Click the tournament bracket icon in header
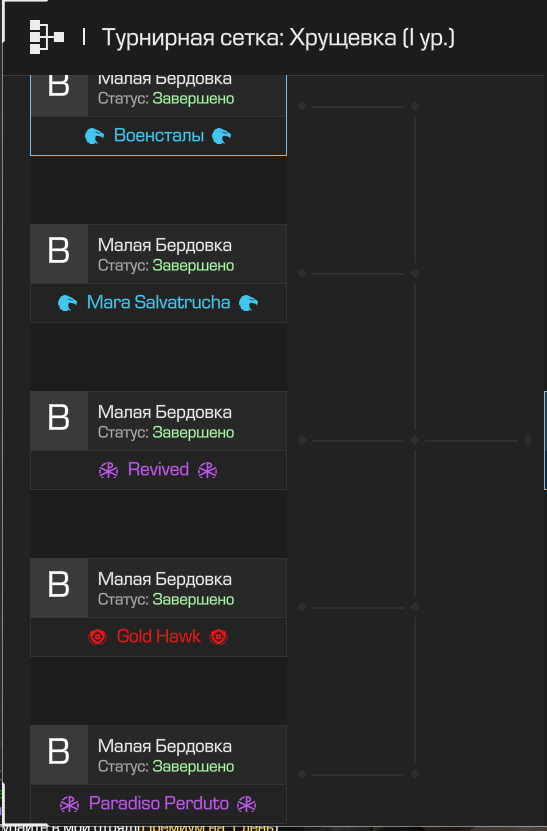The width and height of the screenshot is (547, 831). click(x=47, y=37)
